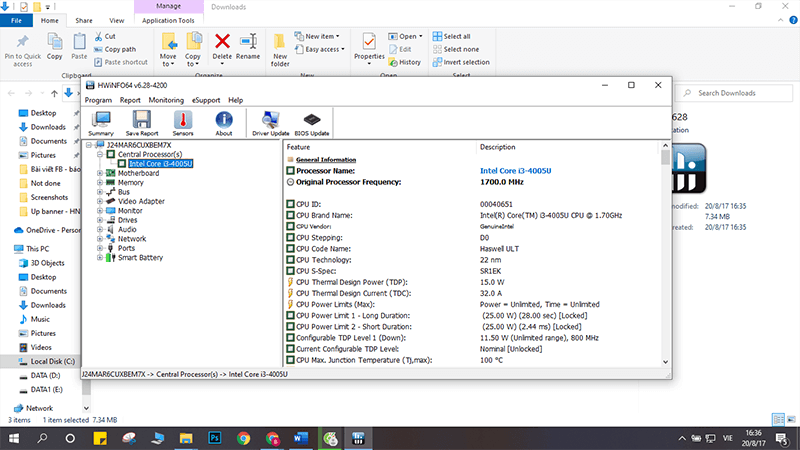Select the Intel Core i3-4005U processor name value
Viewport: 800px width, 450px height.
(515, 171)
